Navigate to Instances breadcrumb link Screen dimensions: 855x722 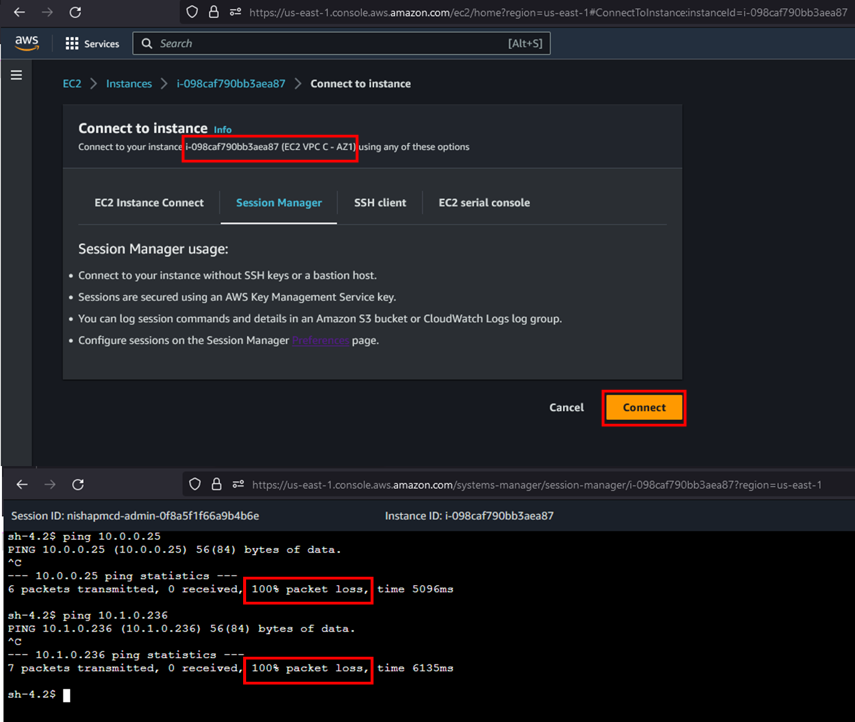(x=129, y=84)
